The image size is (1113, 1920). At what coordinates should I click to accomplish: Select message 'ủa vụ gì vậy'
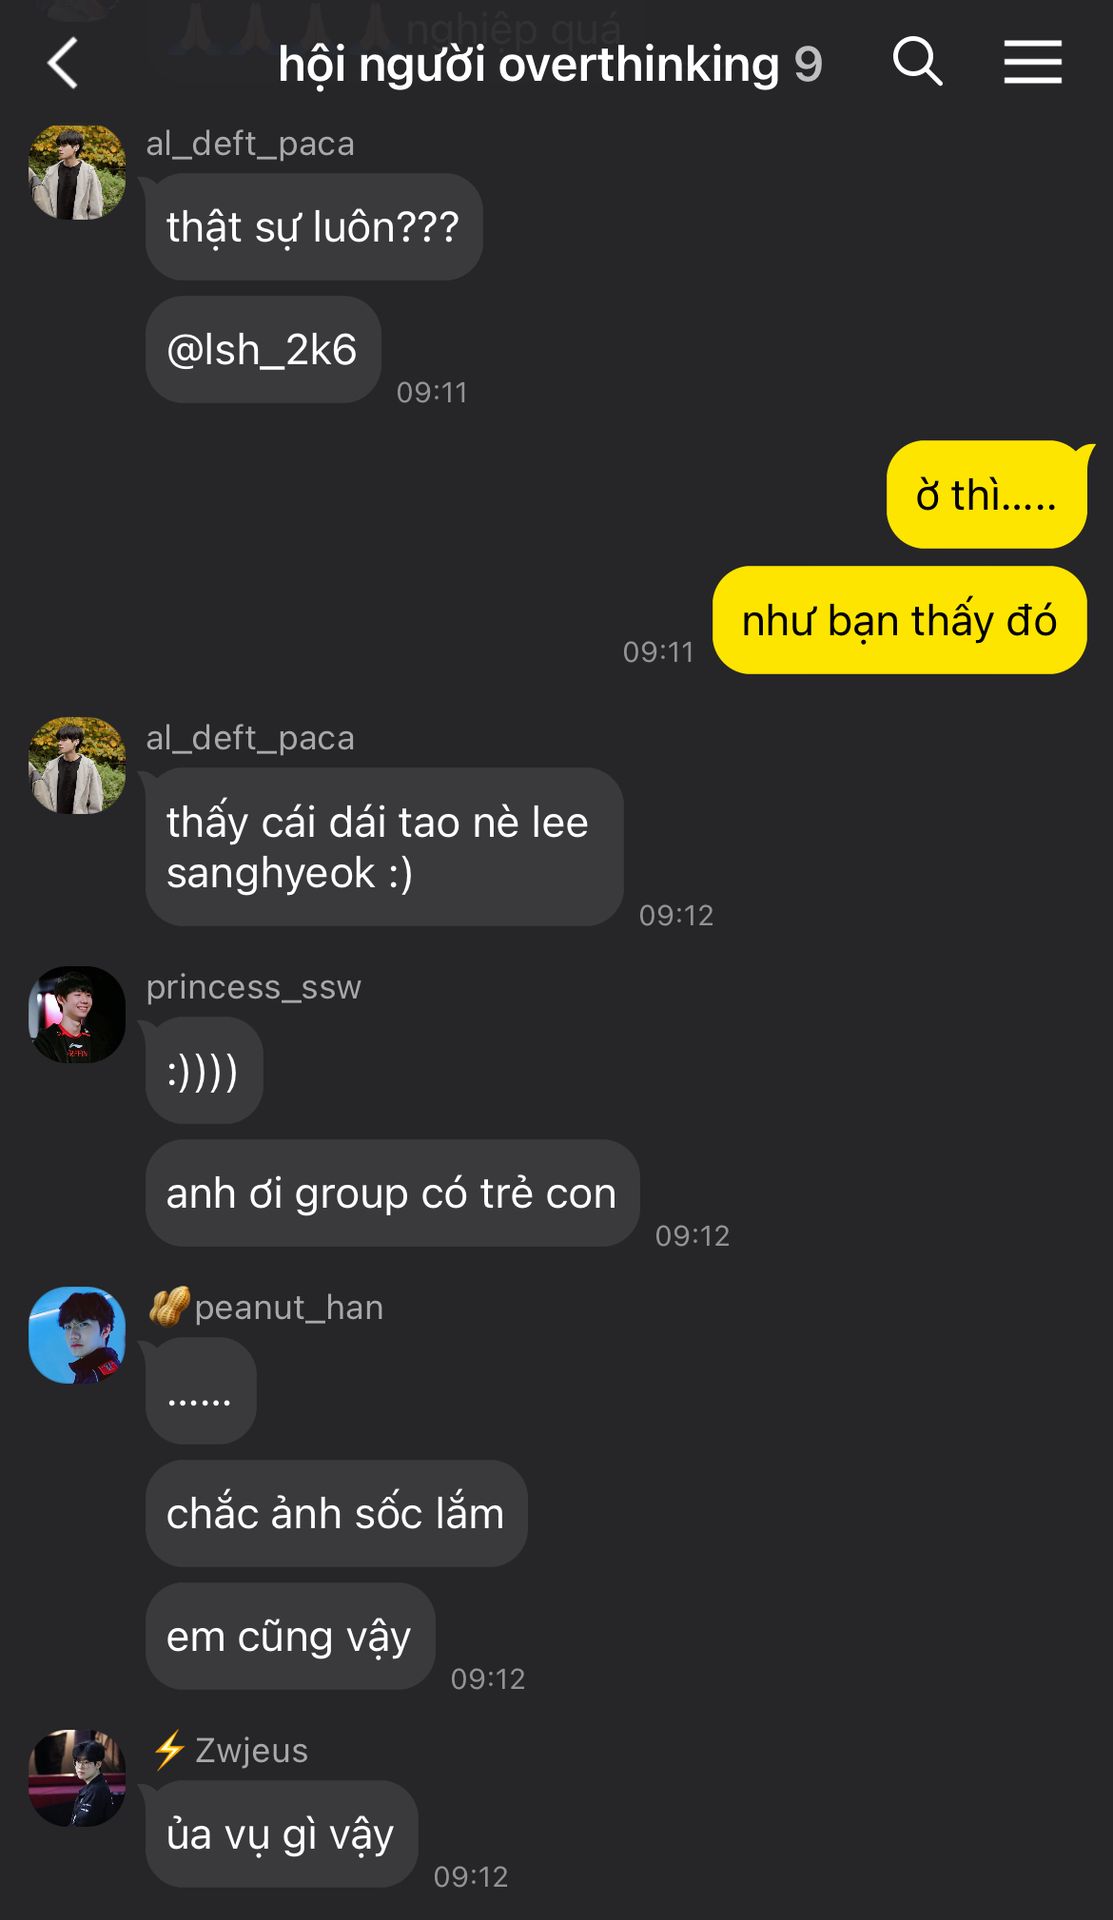(x=281, y=1834)
